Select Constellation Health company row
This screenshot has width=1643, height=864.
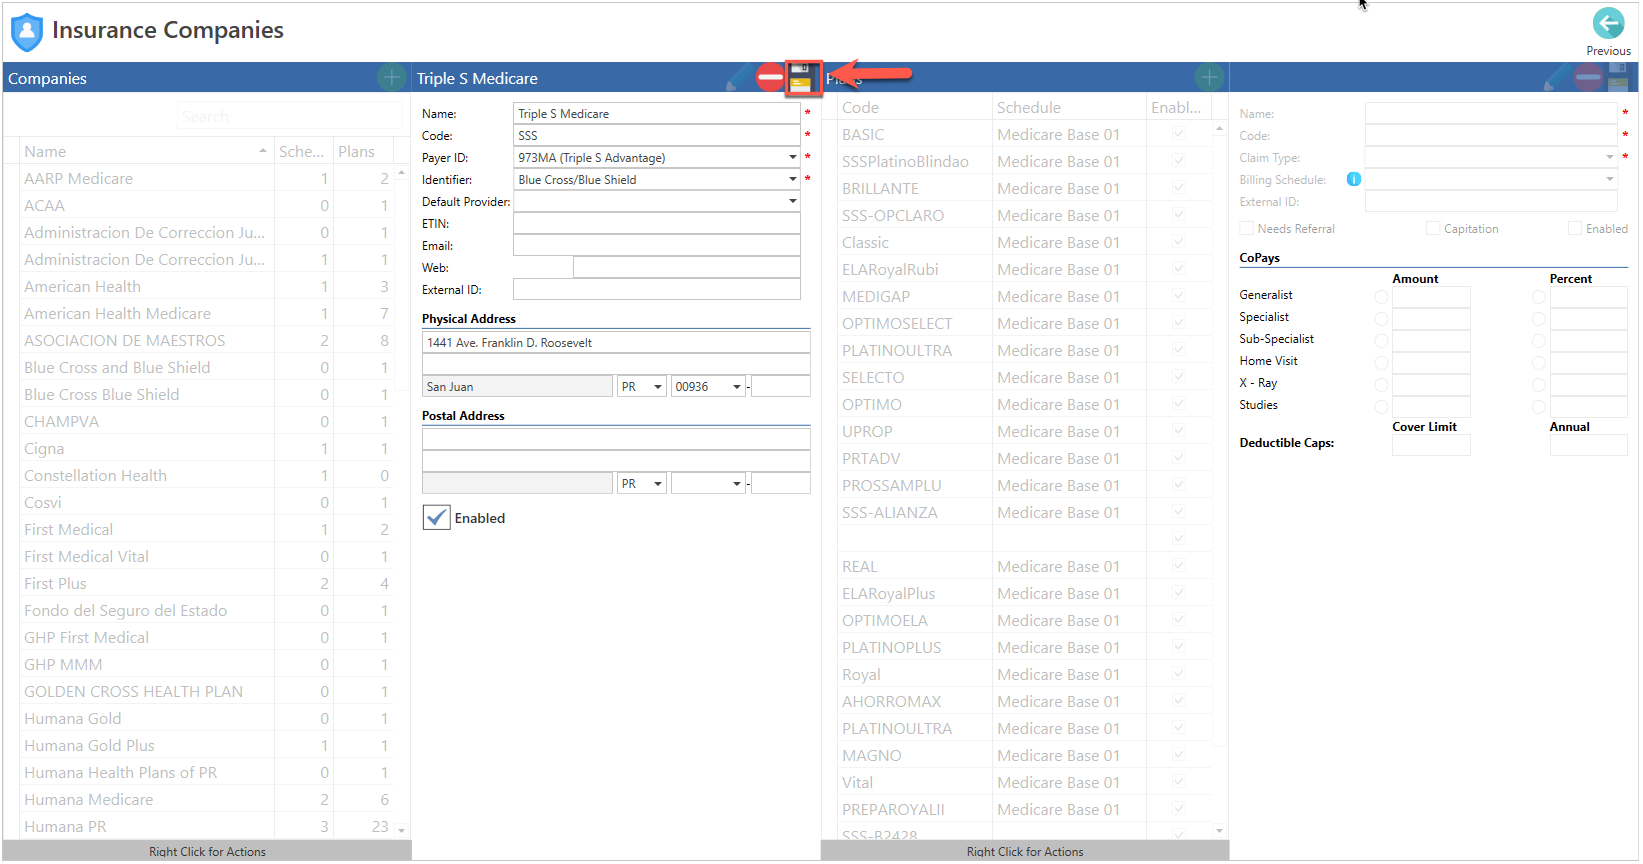[x=207, y=475]
